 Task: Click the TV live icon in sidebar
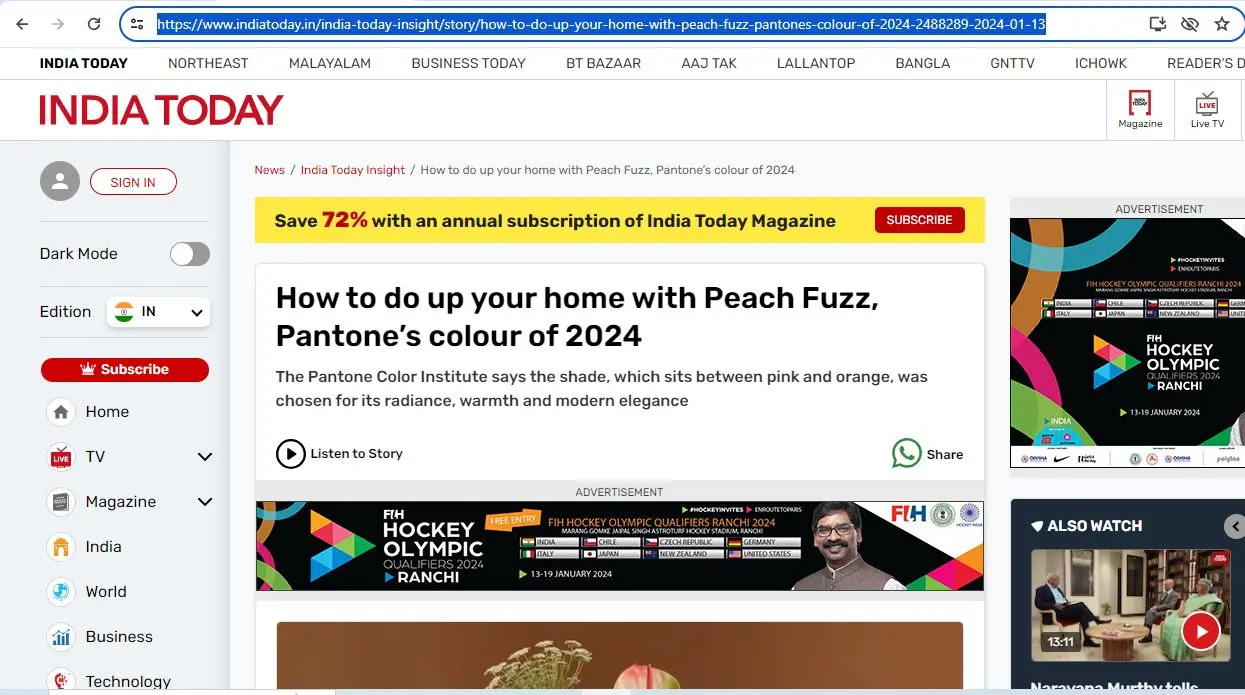61,457
